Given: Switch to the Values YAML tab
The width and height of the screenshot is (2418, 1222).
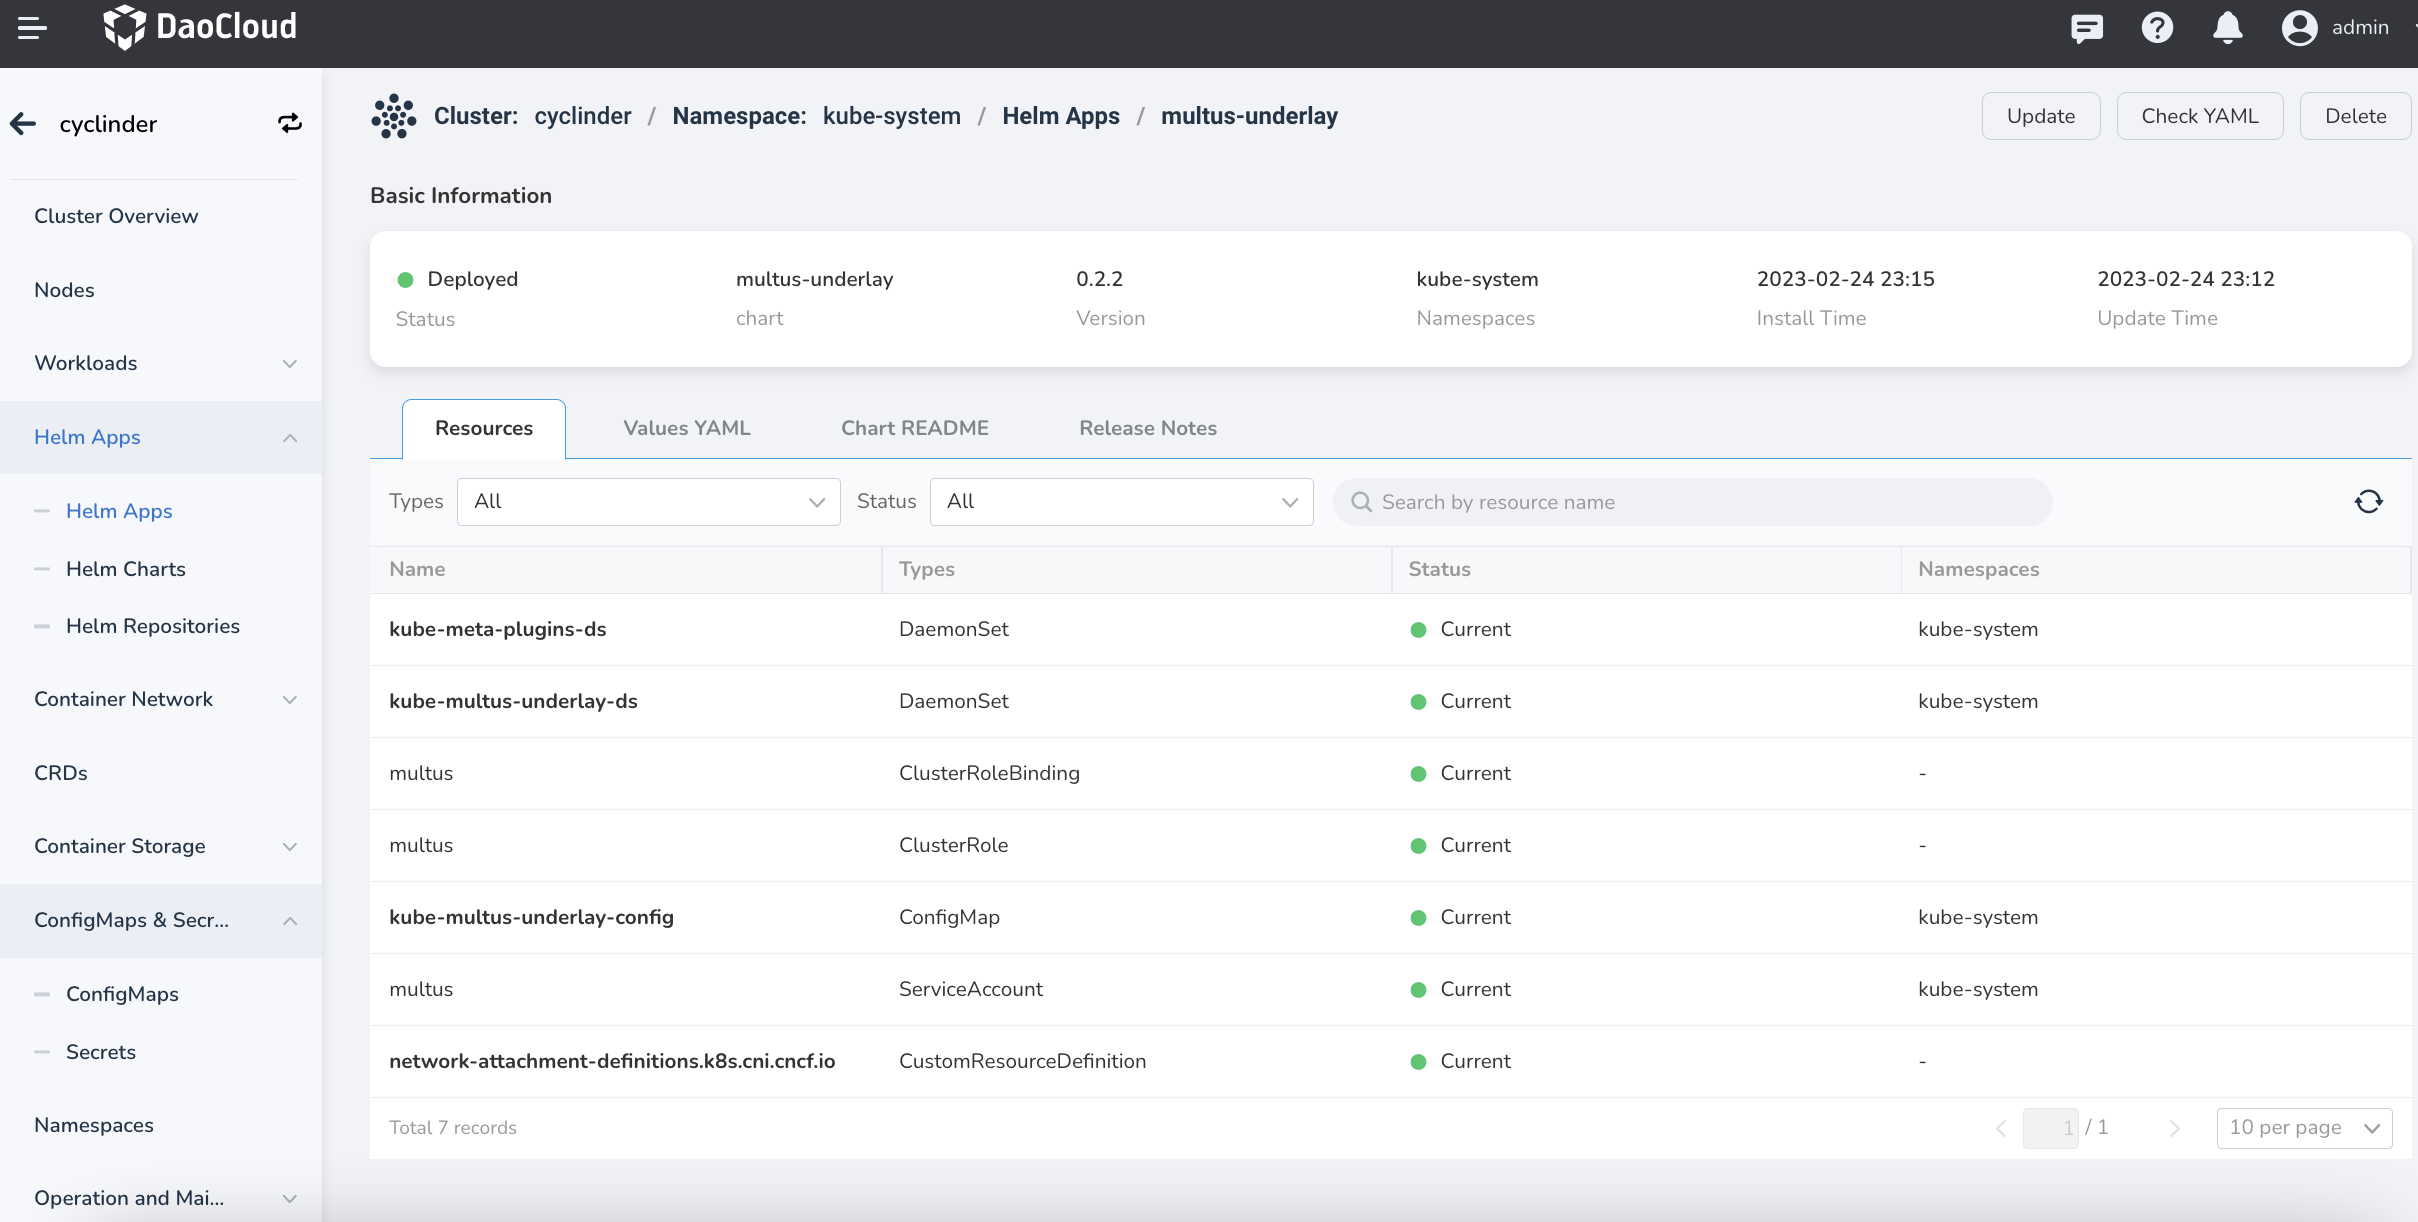Looking at the screenshot, I should pyautogui.click(x=686, y=428).
